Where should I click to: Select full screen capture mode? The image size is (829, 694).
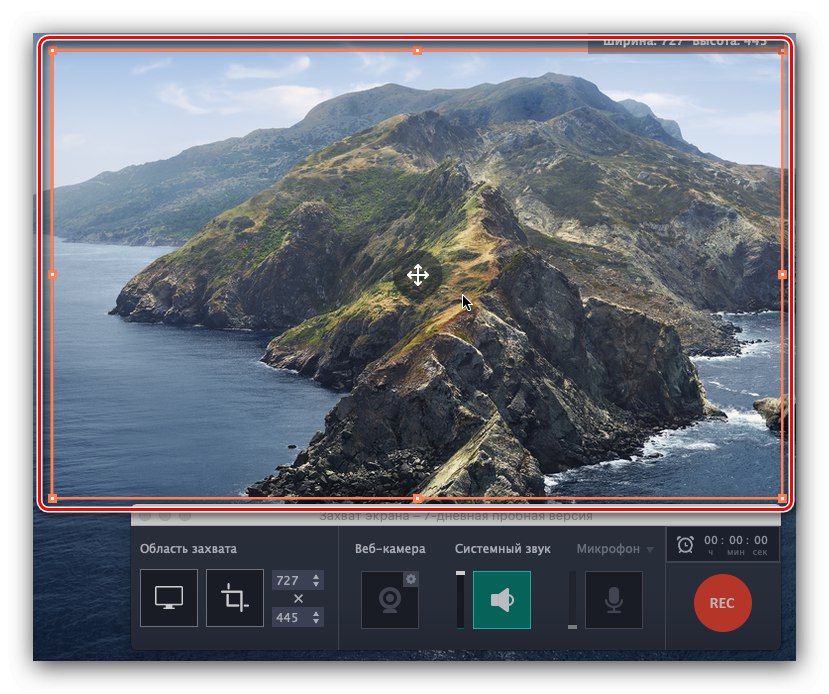click(x=168, y=597)
